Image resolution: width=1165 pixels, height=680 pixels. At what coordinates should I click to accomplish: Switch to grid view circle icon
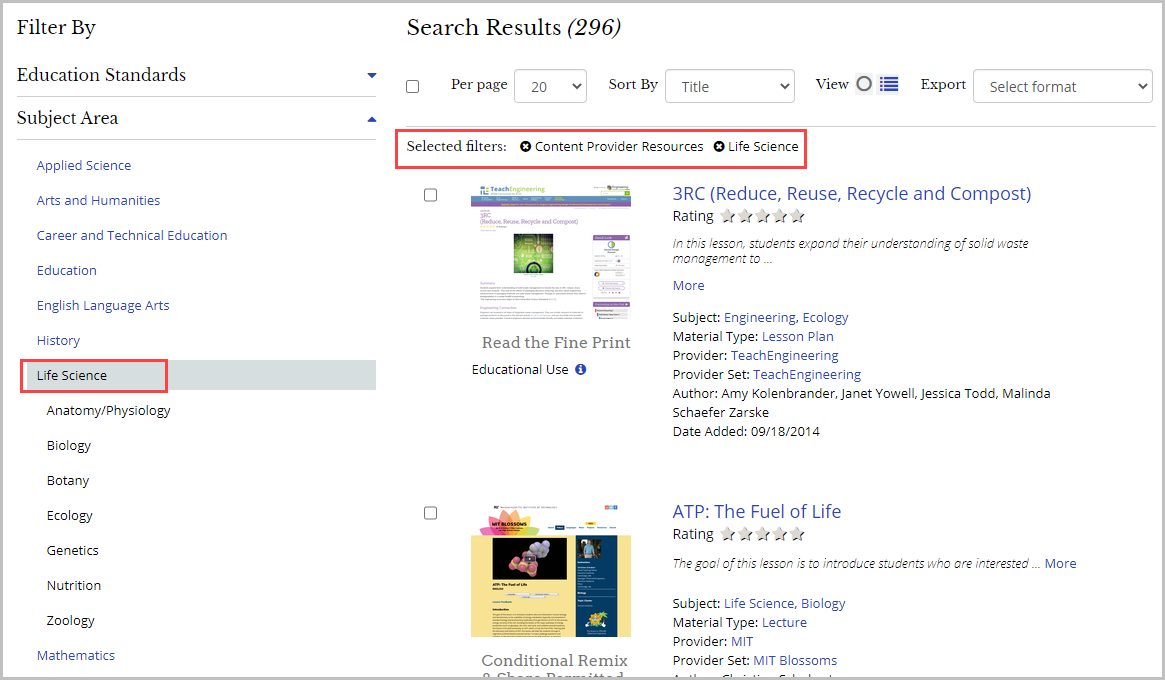(863, 84)
